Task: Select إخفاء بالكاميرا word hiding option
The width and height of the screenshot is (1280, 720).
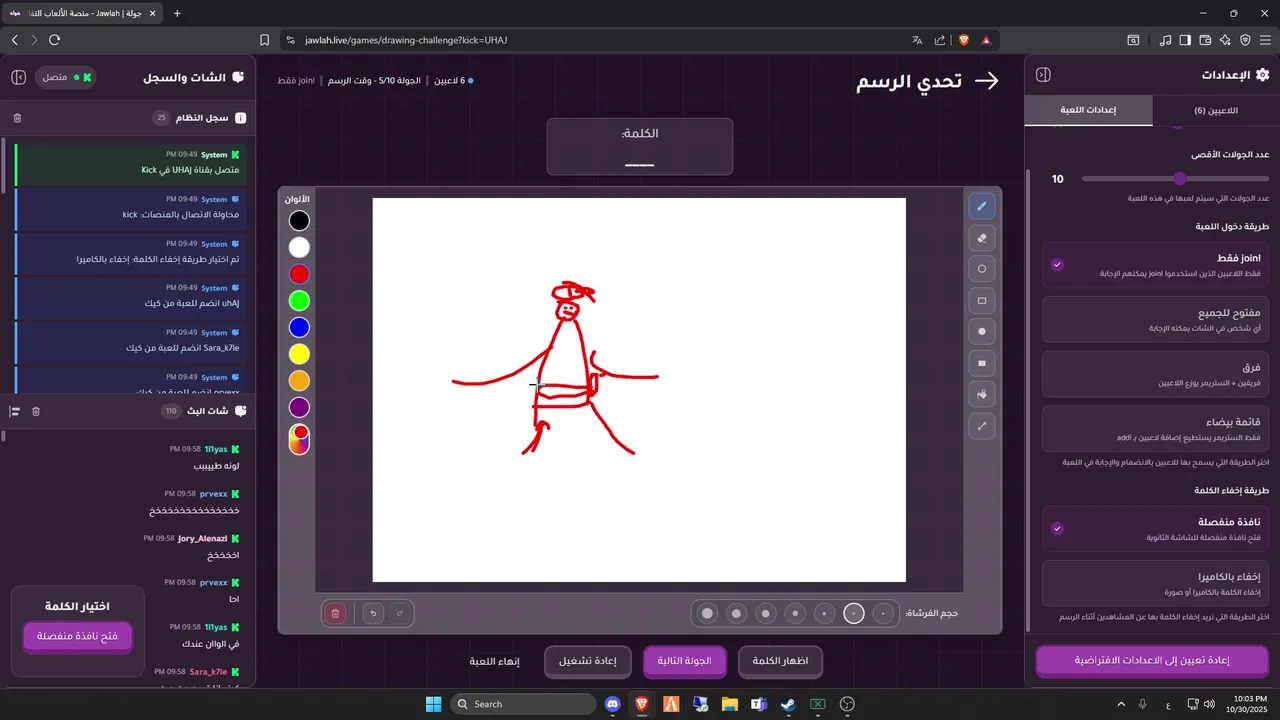Action: (1155, 584)
